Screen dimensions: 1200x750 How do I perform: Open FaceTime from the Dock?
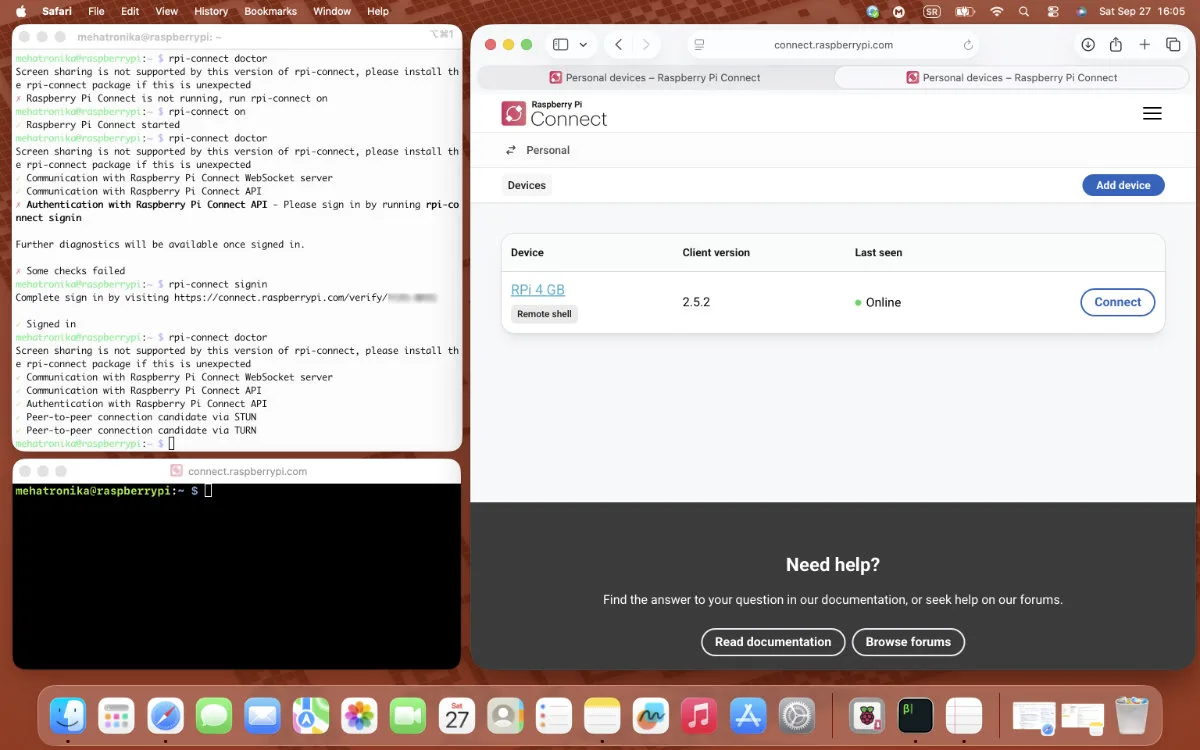408,716
